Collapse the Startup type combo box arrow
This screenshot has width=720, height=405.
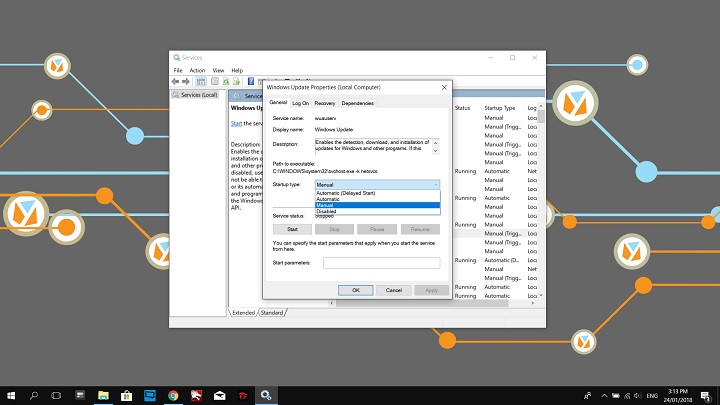point(436,185)
